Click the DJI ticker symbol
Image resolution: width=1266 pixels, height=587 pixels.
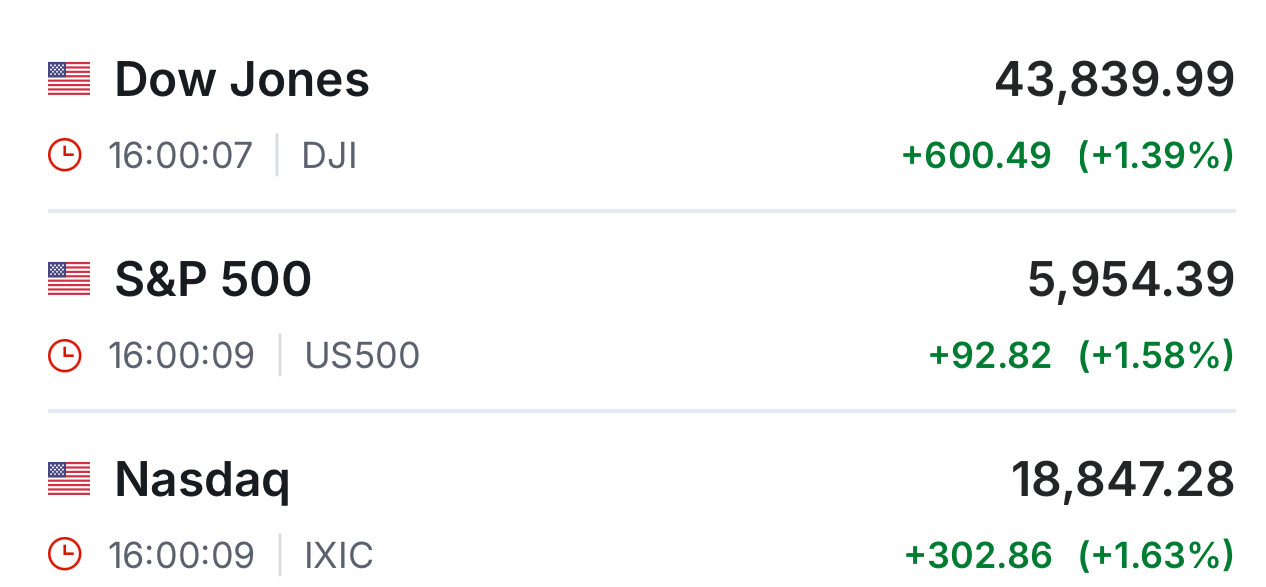point(329,156)
